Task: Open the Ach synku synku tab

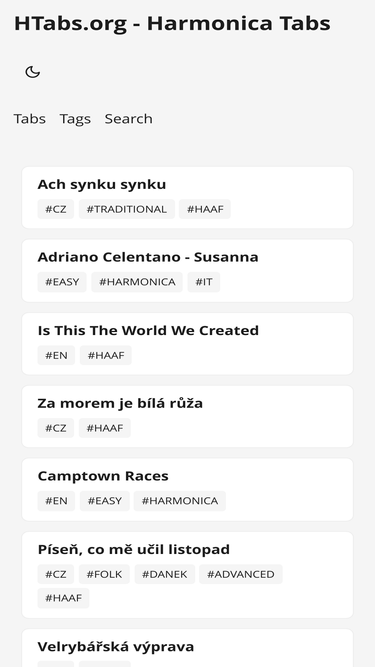Action: pyautogui.click(x=102, y=184)
